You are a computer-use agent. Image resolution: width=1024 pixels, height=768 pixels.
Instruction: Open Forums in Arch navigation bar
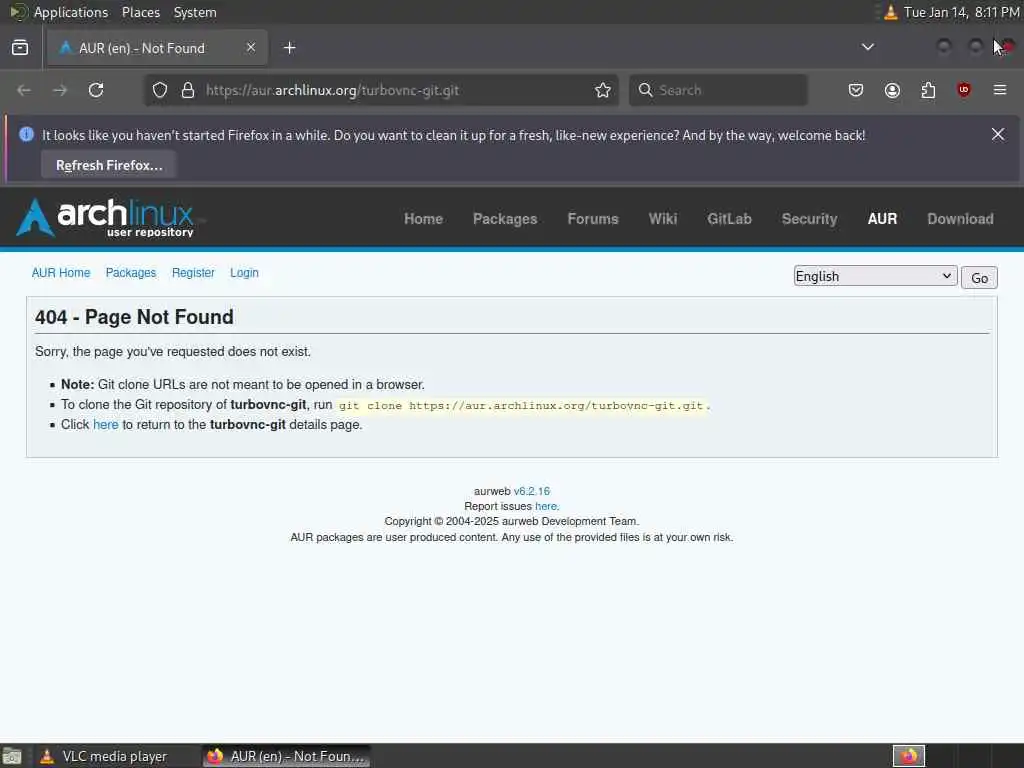[x=593, y=219]
